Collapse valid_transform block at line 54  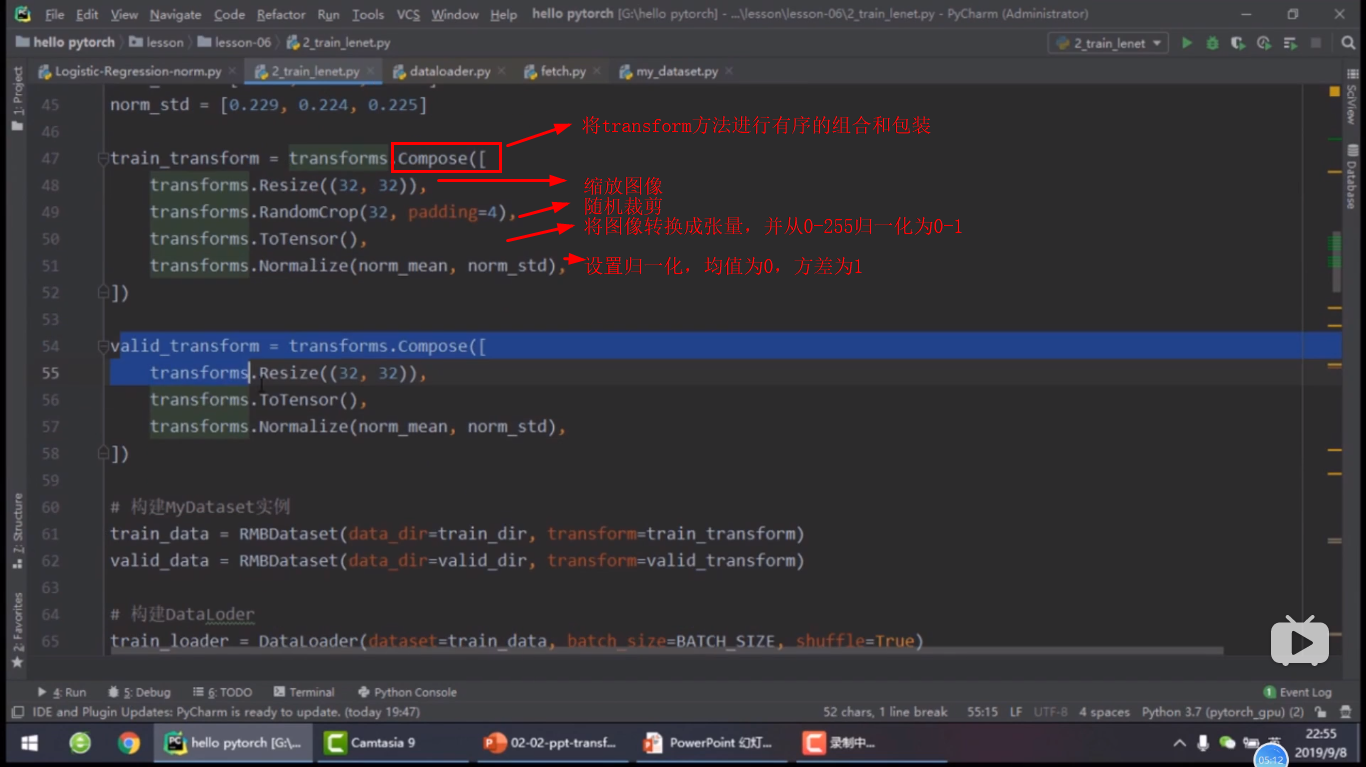pos(103,346)
